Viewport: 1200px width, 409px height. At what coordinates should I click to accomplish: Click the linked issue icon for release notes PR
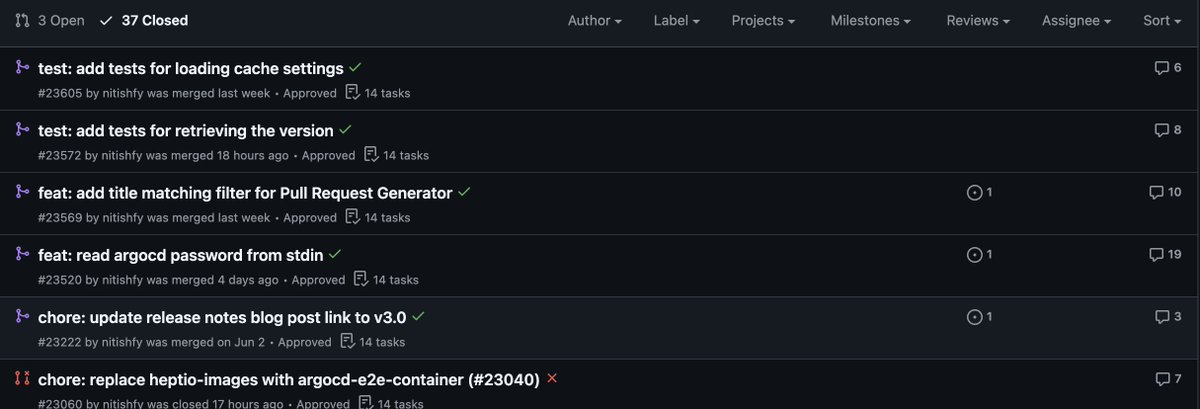[975, 316]
